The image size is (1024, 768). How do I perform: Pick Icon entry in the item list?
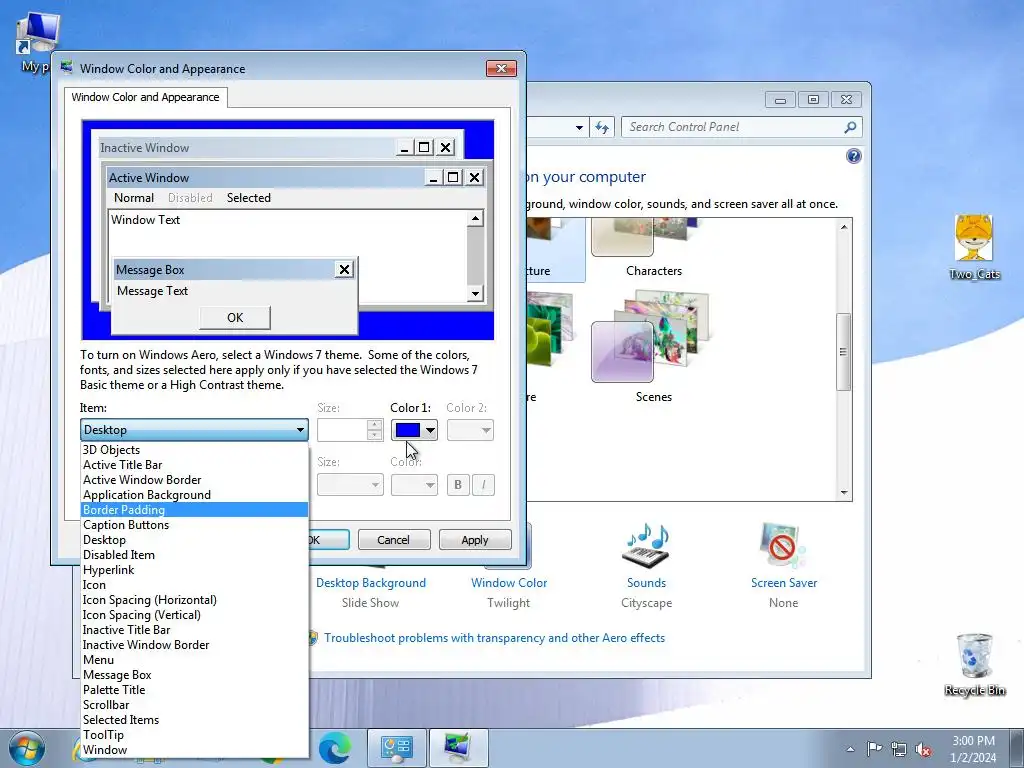coord(194,585)
